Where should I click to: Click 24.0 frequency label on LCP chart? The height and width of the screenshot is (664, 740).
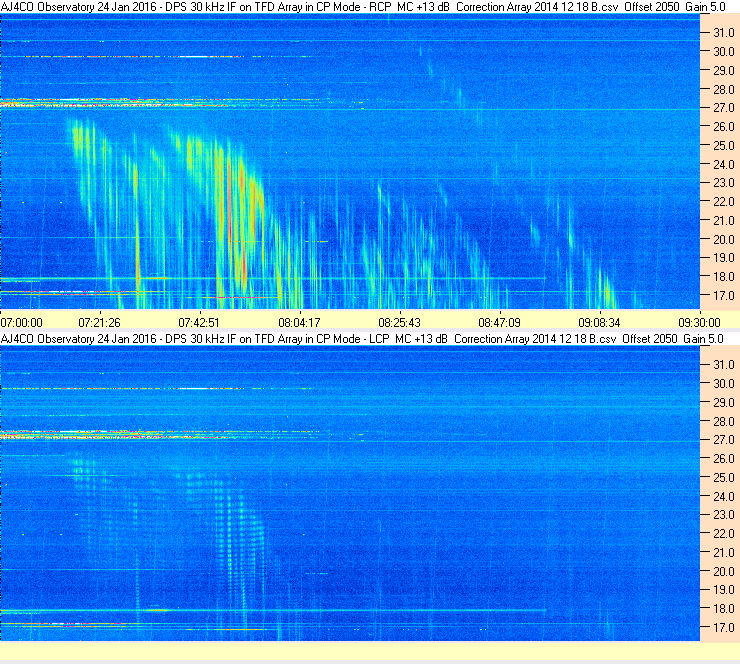tap(724, 496)
